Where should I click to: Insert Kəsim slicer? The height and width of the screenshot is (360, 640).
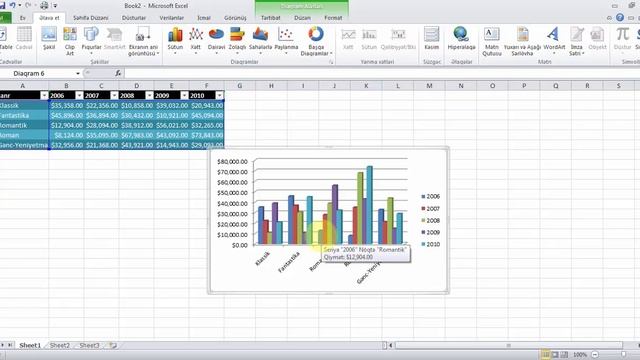tap(431, 39)
